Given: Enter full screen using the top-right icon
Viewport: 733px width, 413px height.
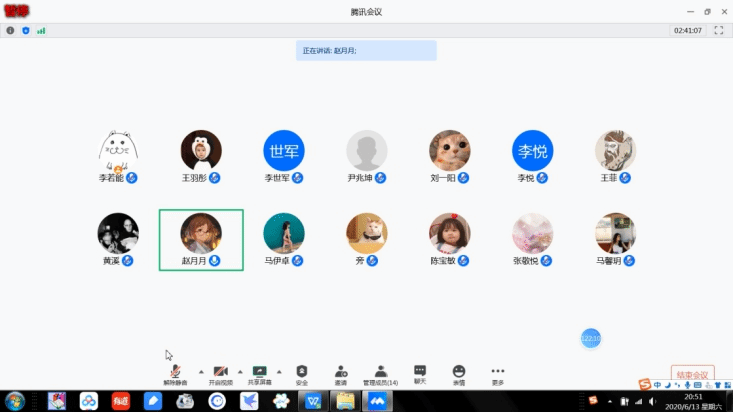Looking at the screenshot, I should click(718, 30).
